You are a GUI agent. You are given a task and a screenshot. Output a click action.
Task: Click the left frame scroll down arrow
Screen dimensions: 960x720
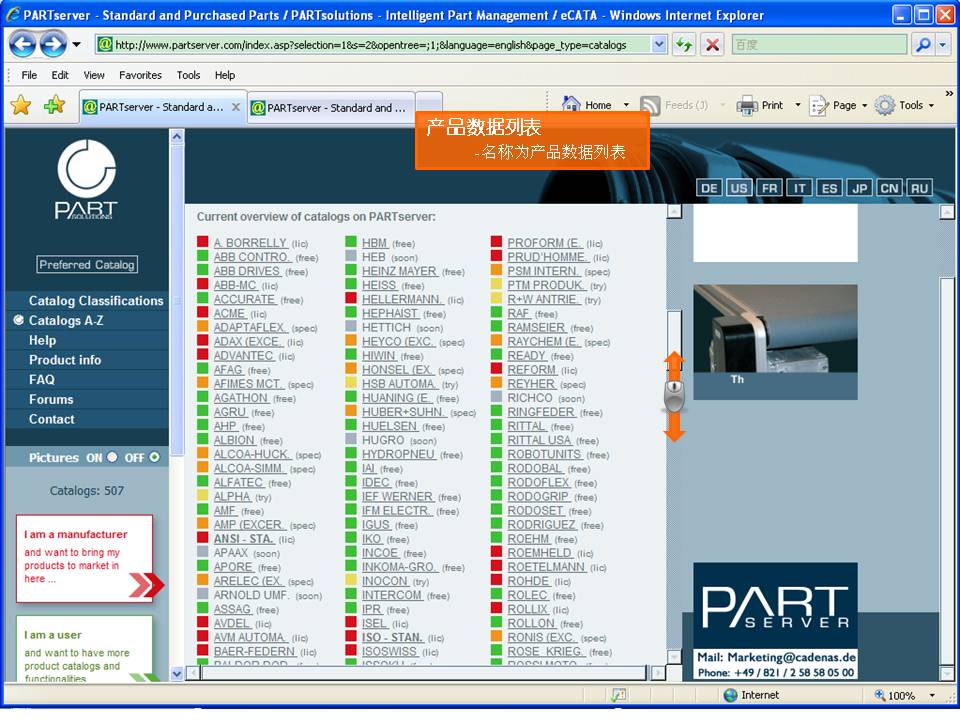(176, 673)
